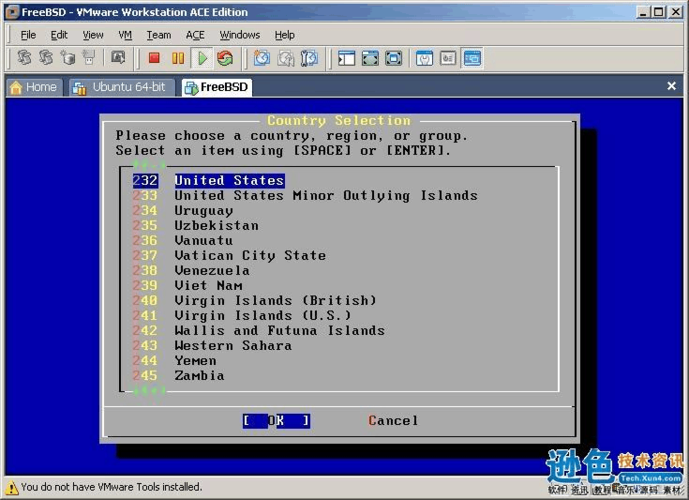
Task: Select the FreeBSD tab
Action: [217, 87]
